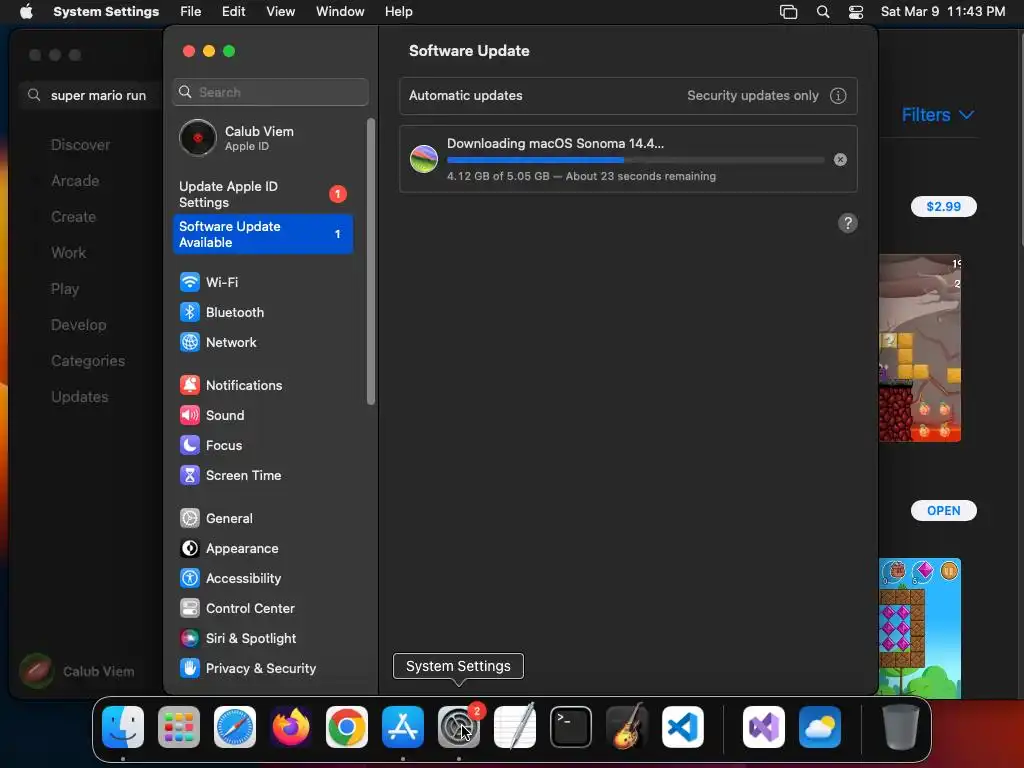
Task: Open the File menu
Action: pos(191,12)
